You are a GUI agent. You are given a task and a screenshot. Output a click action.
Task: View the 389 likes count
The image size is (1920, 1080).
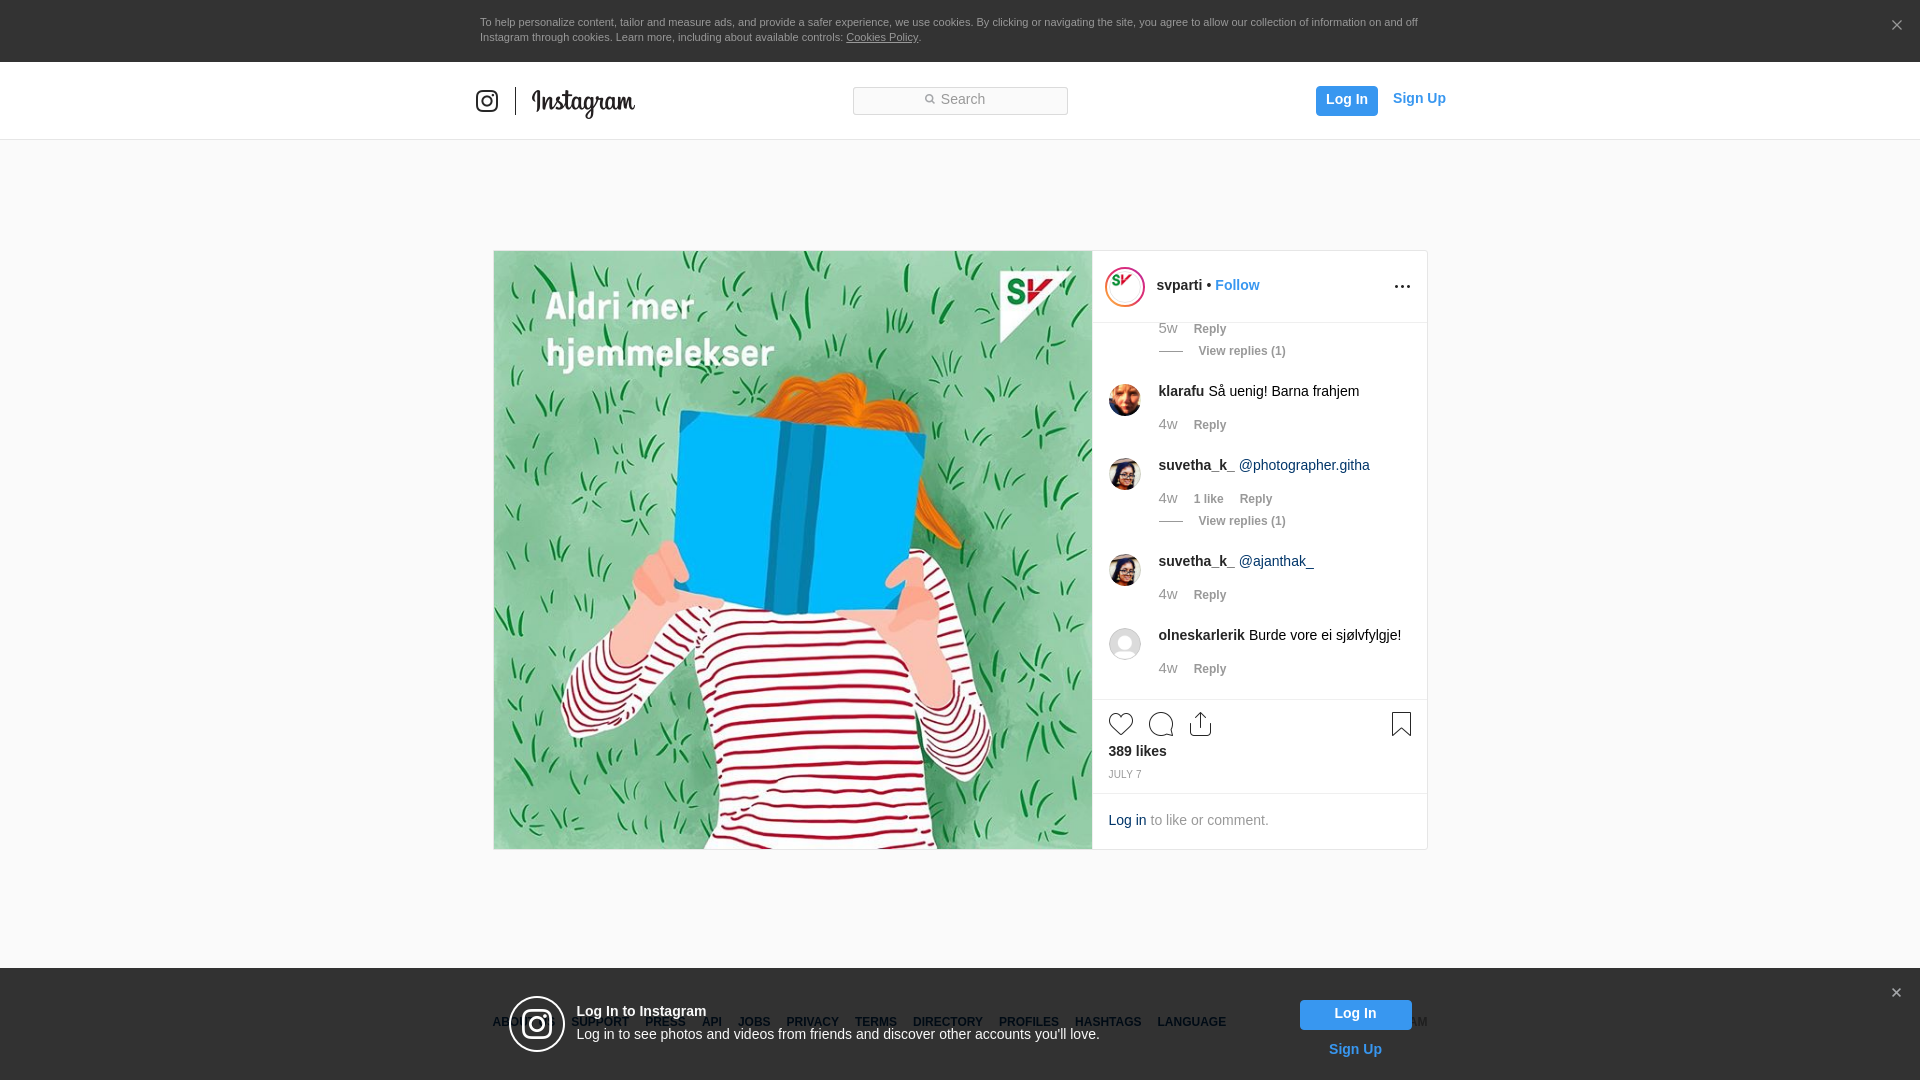pyautogui.click(x=1137, y=751)
